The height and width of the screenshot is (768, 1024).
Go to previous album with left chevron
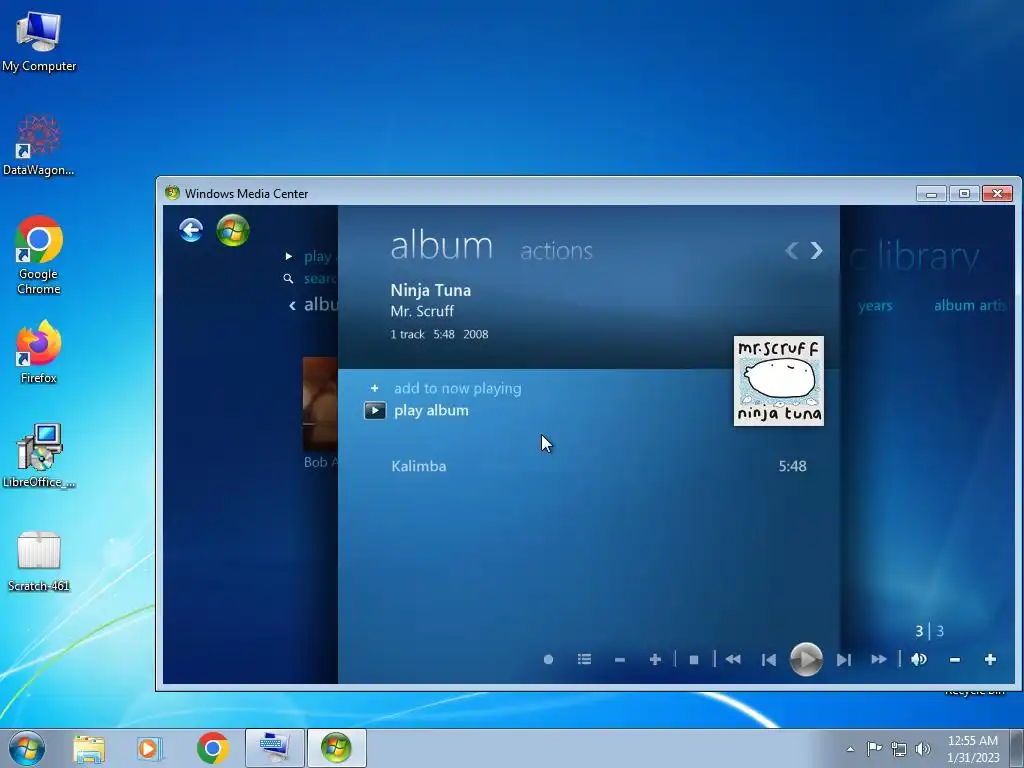[x=792, y=250]
